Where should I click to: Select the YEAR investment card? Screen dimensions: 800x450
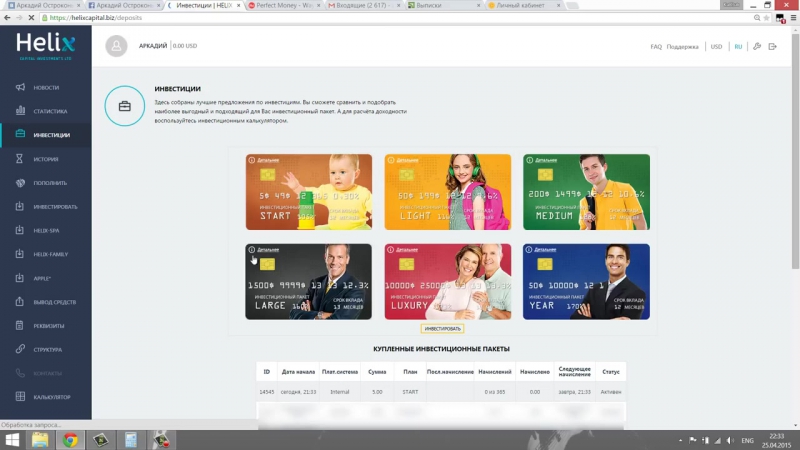[x=586, y=282]
